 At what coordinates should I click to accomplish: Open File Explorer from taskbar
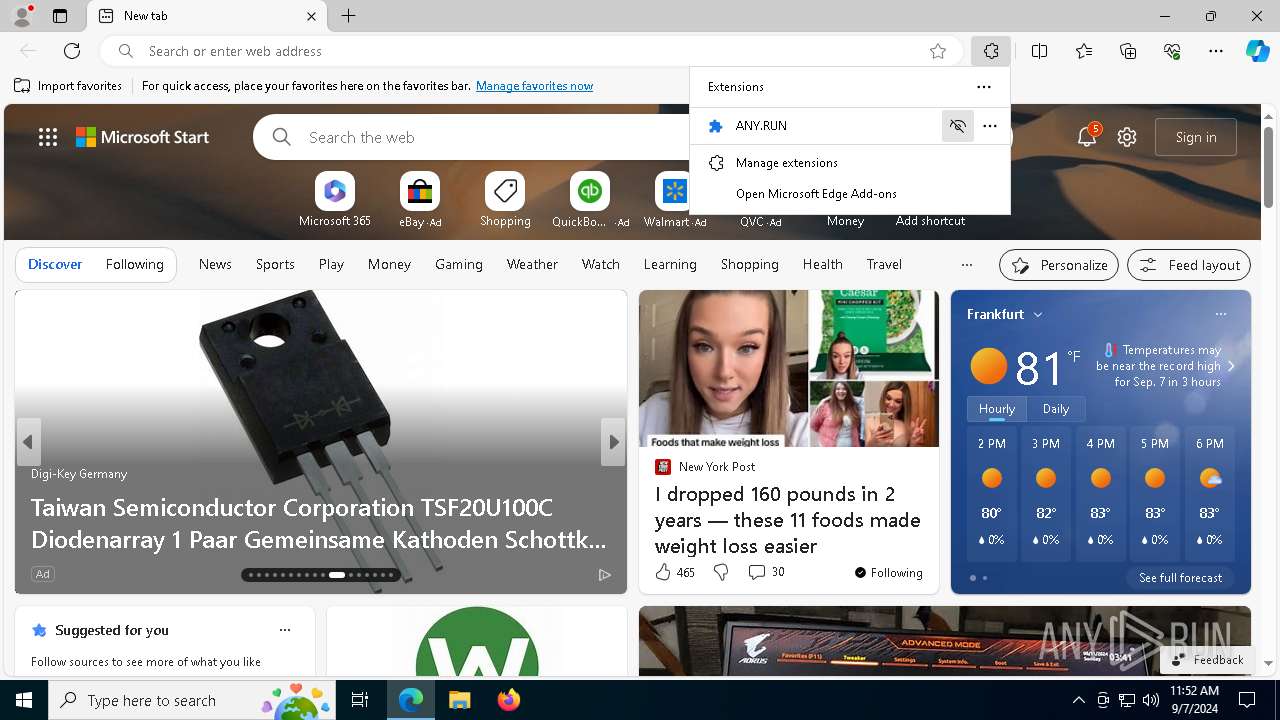pyautogui.click(x=459, y=700)
